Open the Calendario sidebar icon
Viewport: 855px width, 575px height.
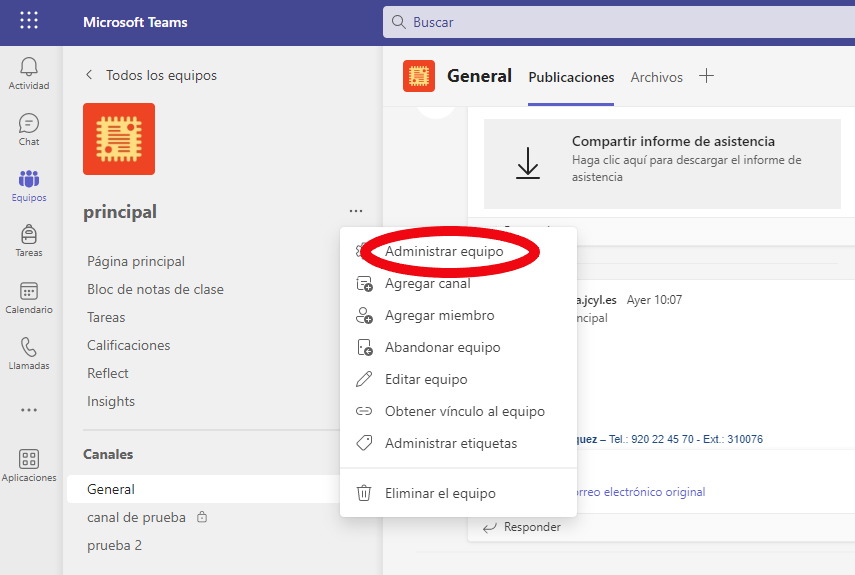point(29,291)
